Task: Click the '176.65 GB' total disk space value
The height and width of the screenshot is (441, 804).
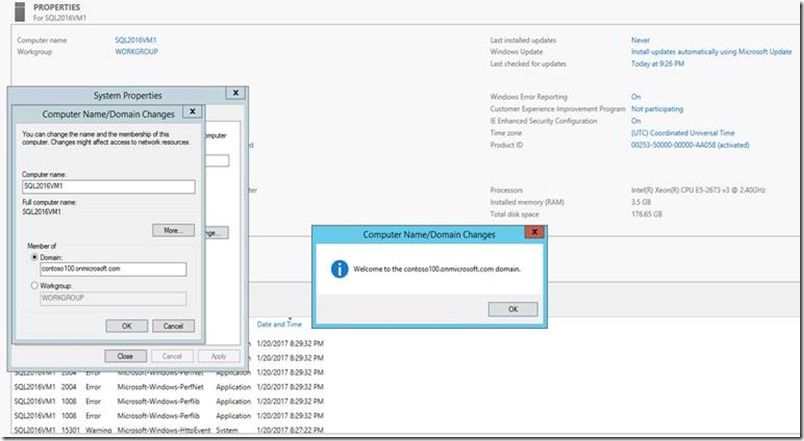Action: [647, 214]
